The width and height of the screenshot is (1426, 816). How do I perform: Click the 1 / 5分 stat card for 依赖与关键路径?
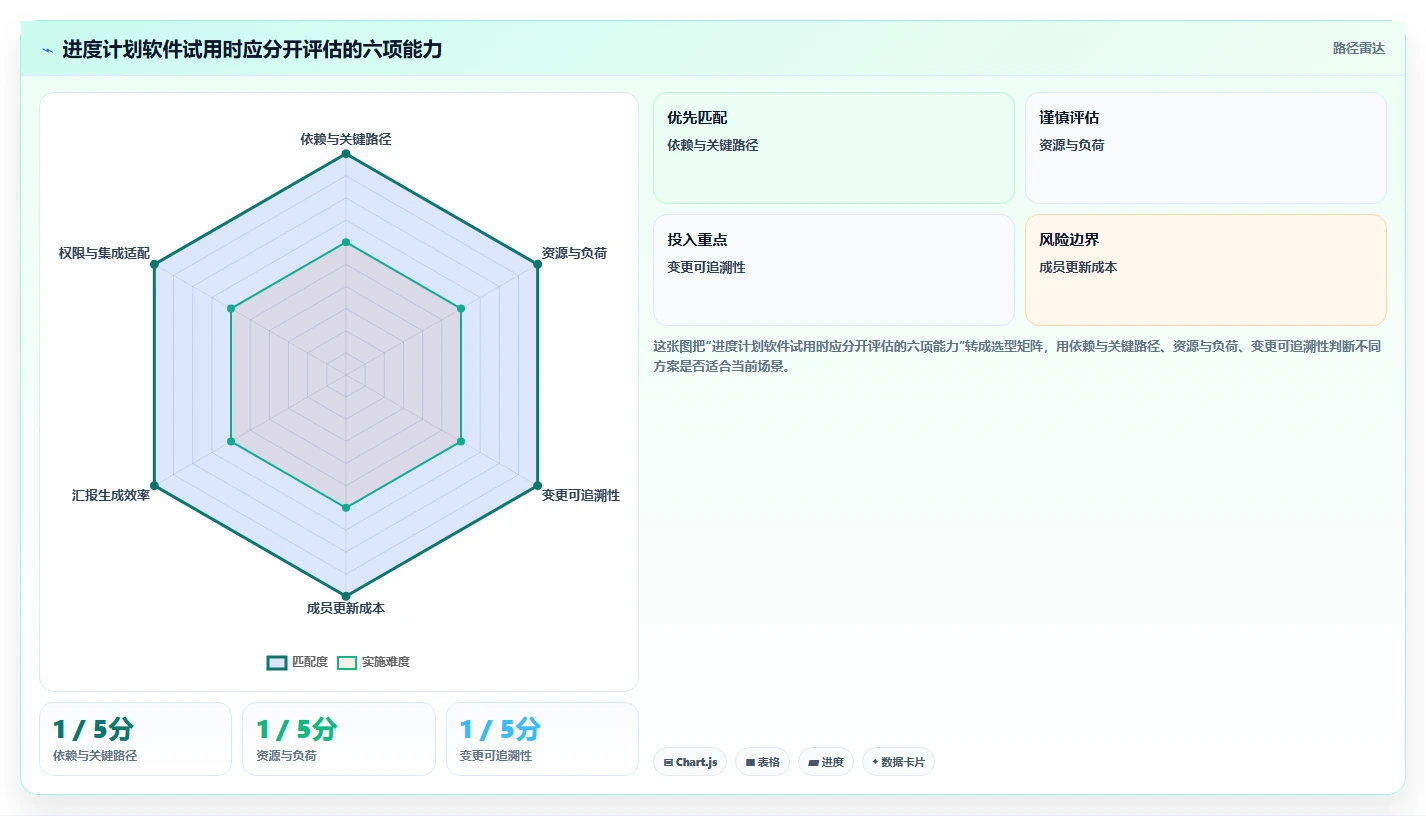(x=135, y=739)
